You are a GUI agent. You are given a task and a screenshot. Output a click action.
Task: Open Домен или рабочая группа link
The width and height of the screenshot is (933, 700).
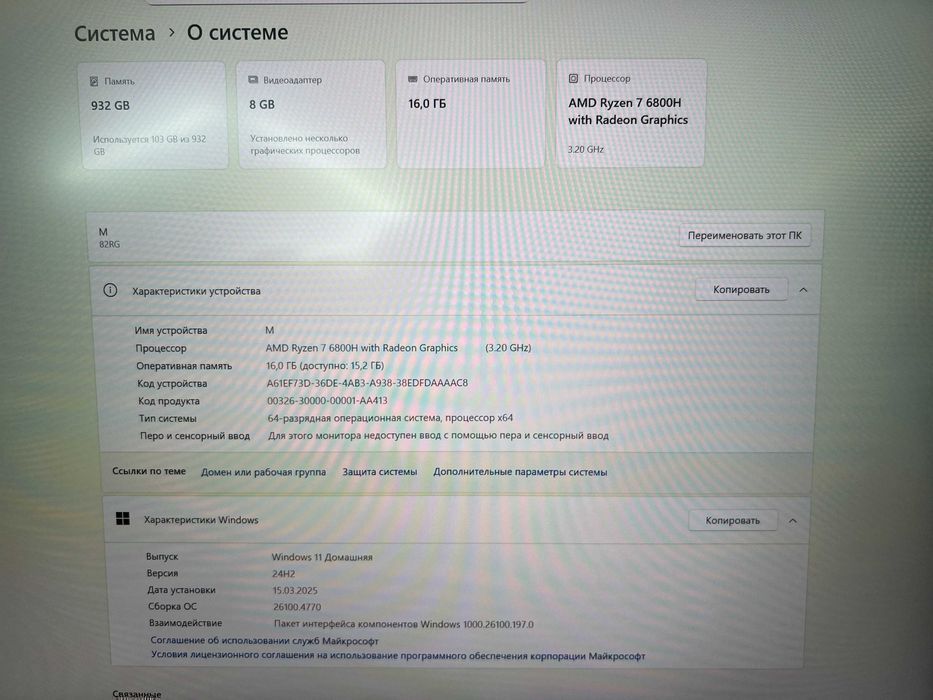tap(263, 472)
